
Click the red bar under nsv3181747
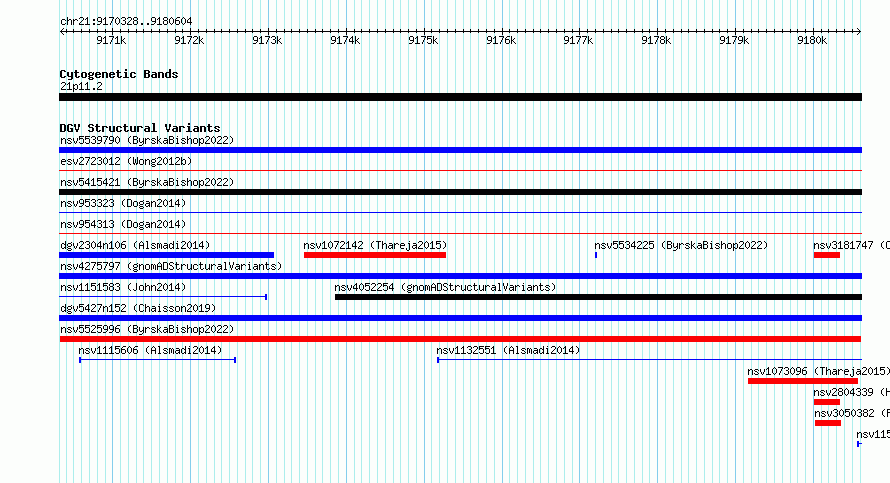coord(826,255)
